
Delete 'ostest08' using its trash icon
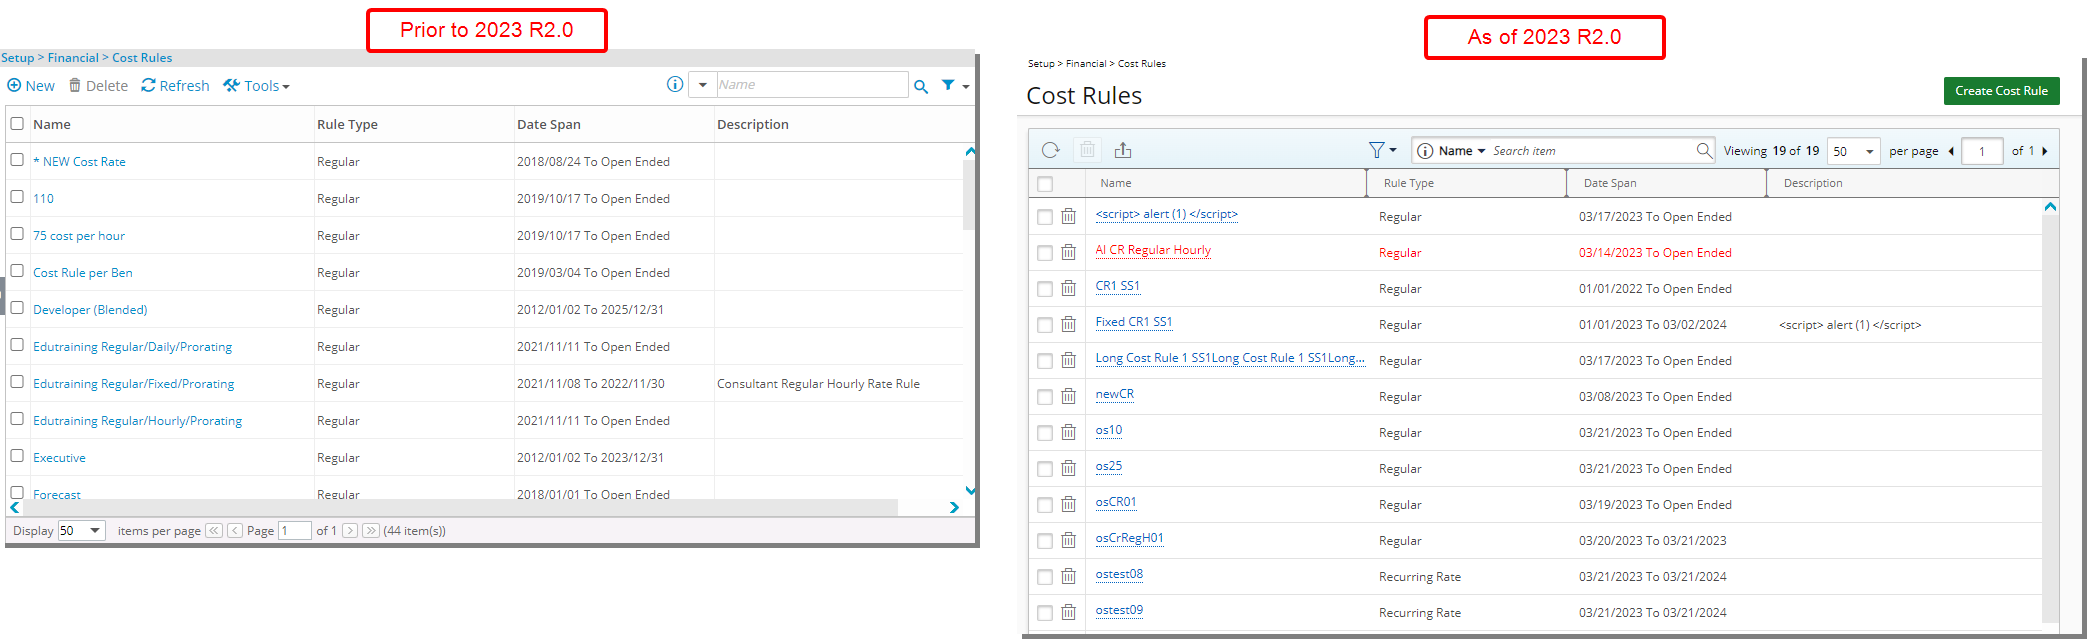(1069, 576)
